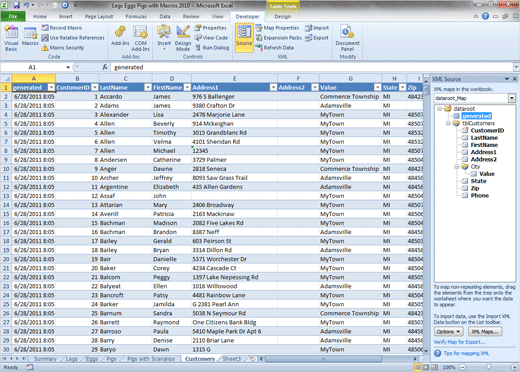Image resolution: width=520 pixels, height=372 pixels.
Task: Open the Insert controls dropdown
Action: tap(164, 38)
